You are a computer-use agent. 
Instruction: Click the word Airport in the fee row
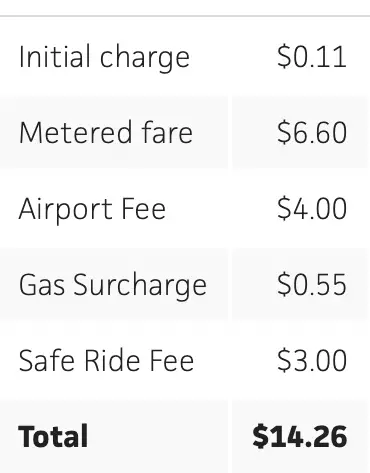click(x=65, y=209)
